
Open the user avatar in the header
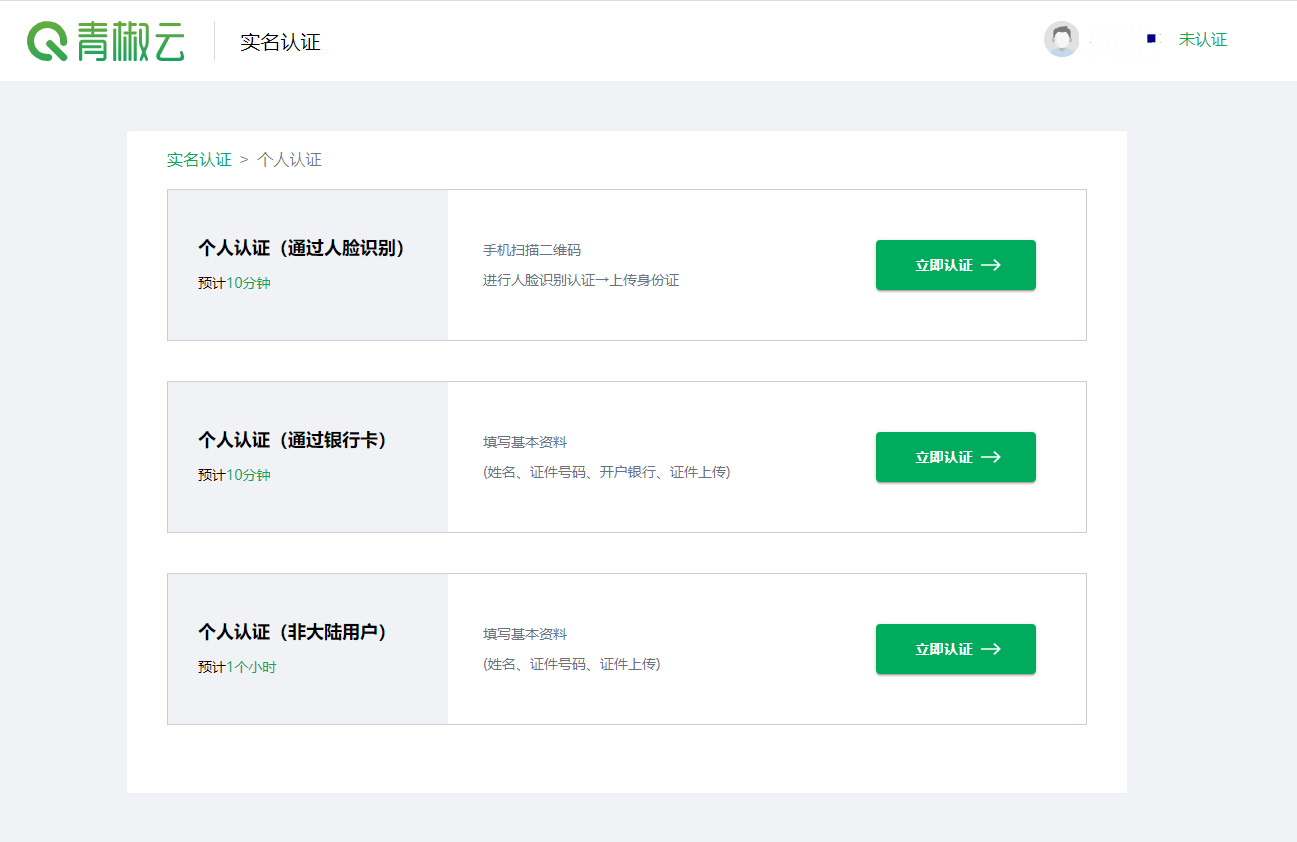pyautogui.click(x=1061, y=39)
